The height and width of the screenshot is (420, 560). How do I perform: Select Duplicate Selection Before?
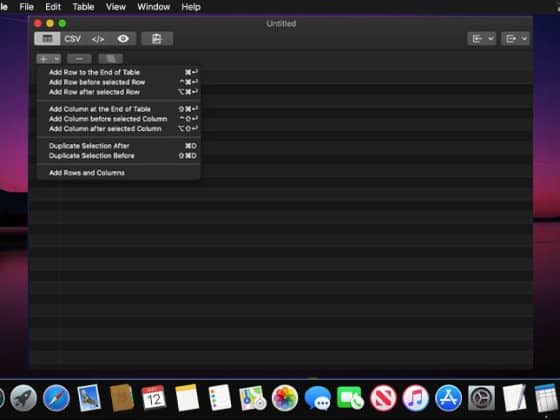(x=119, y=156)
